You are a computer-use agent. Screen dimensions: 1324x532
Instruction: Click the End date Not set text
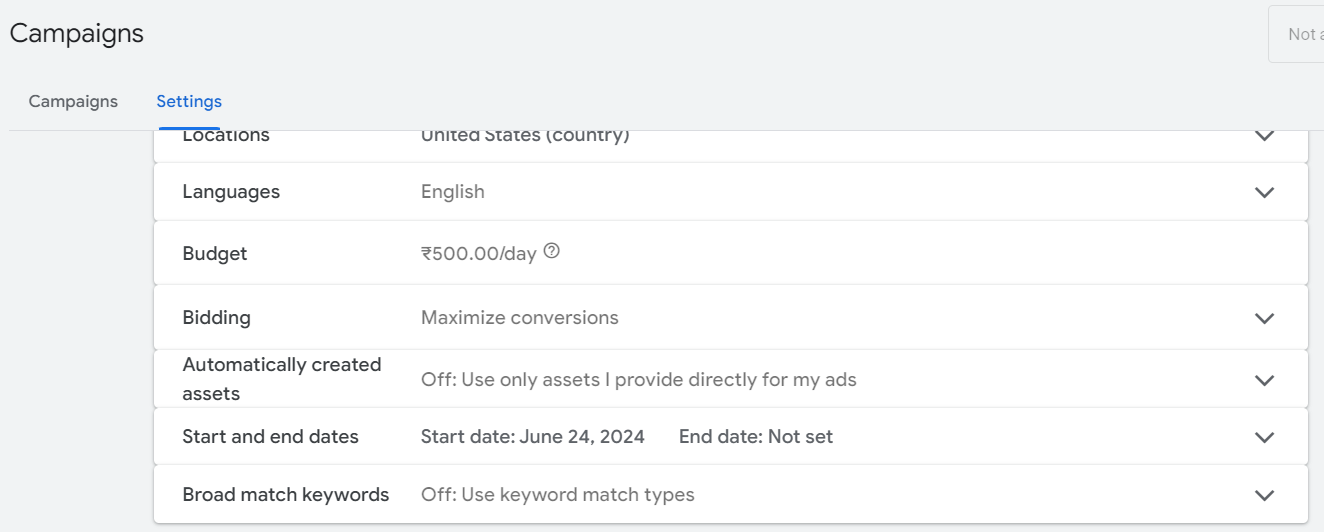[755, 437]
